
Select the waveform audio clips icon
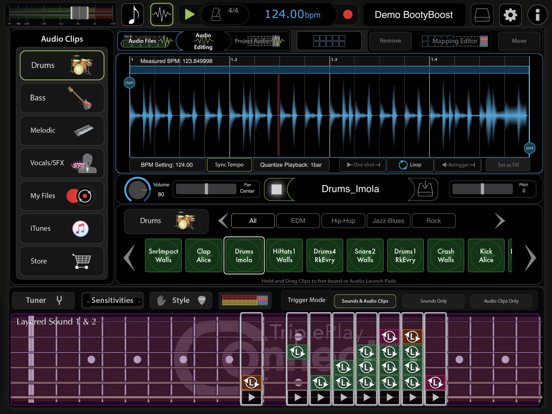coord(162,14)
